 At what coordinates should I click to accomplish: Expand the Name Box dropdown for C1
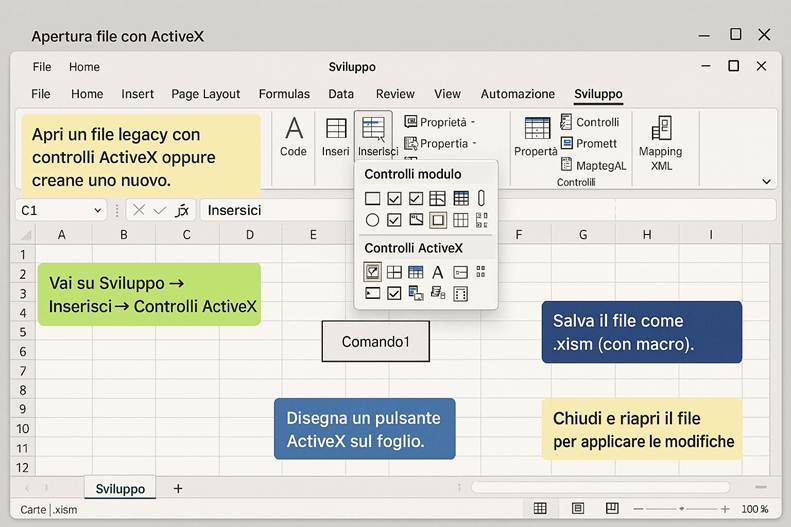[x=97, y=210]
